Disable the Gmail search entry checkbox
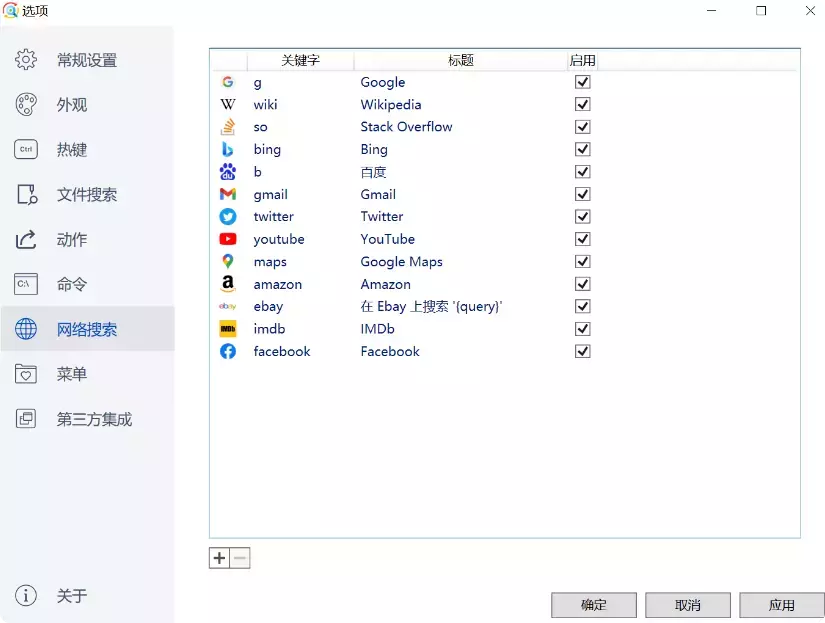Screen dimensions: 825x623 click(x=582, y=194)
